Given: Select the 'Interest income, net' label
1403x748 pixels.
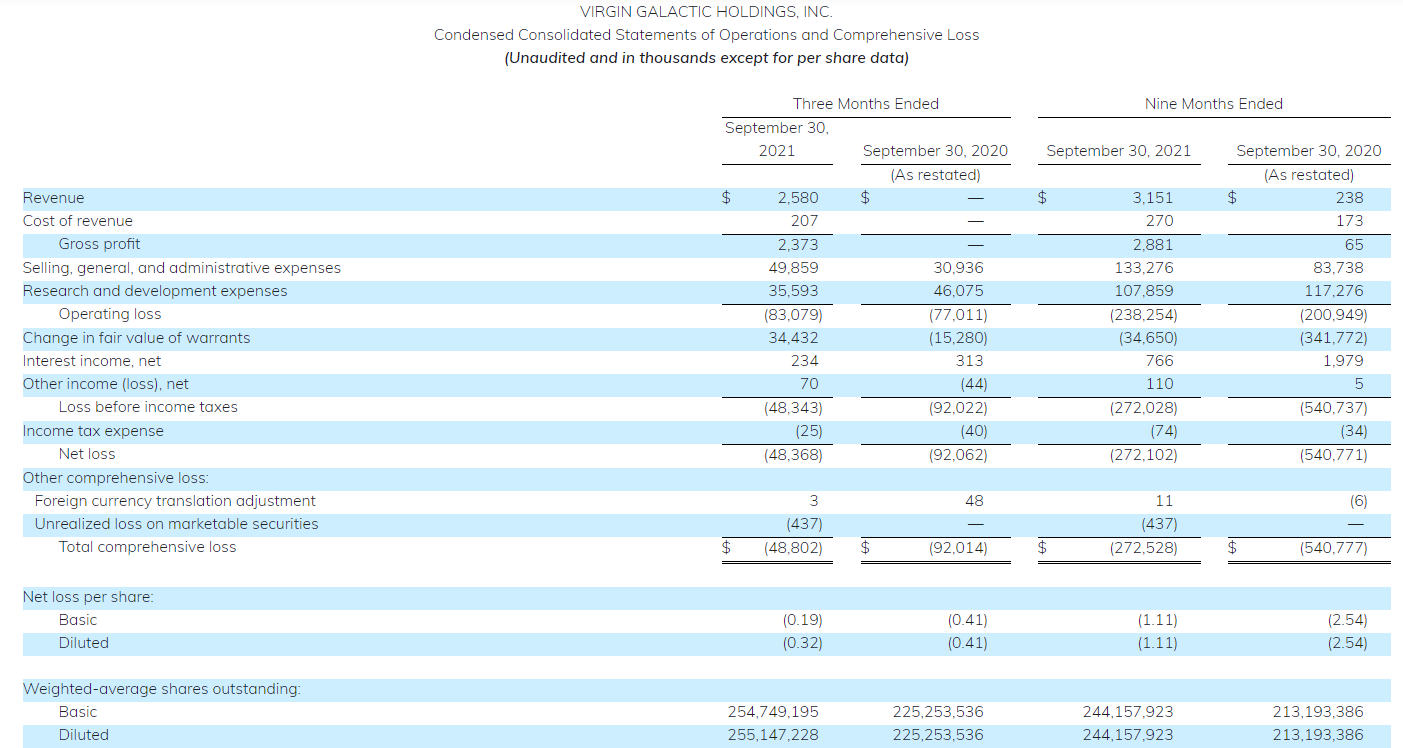Looking at the screenshot, I should [x=92, y=361].
